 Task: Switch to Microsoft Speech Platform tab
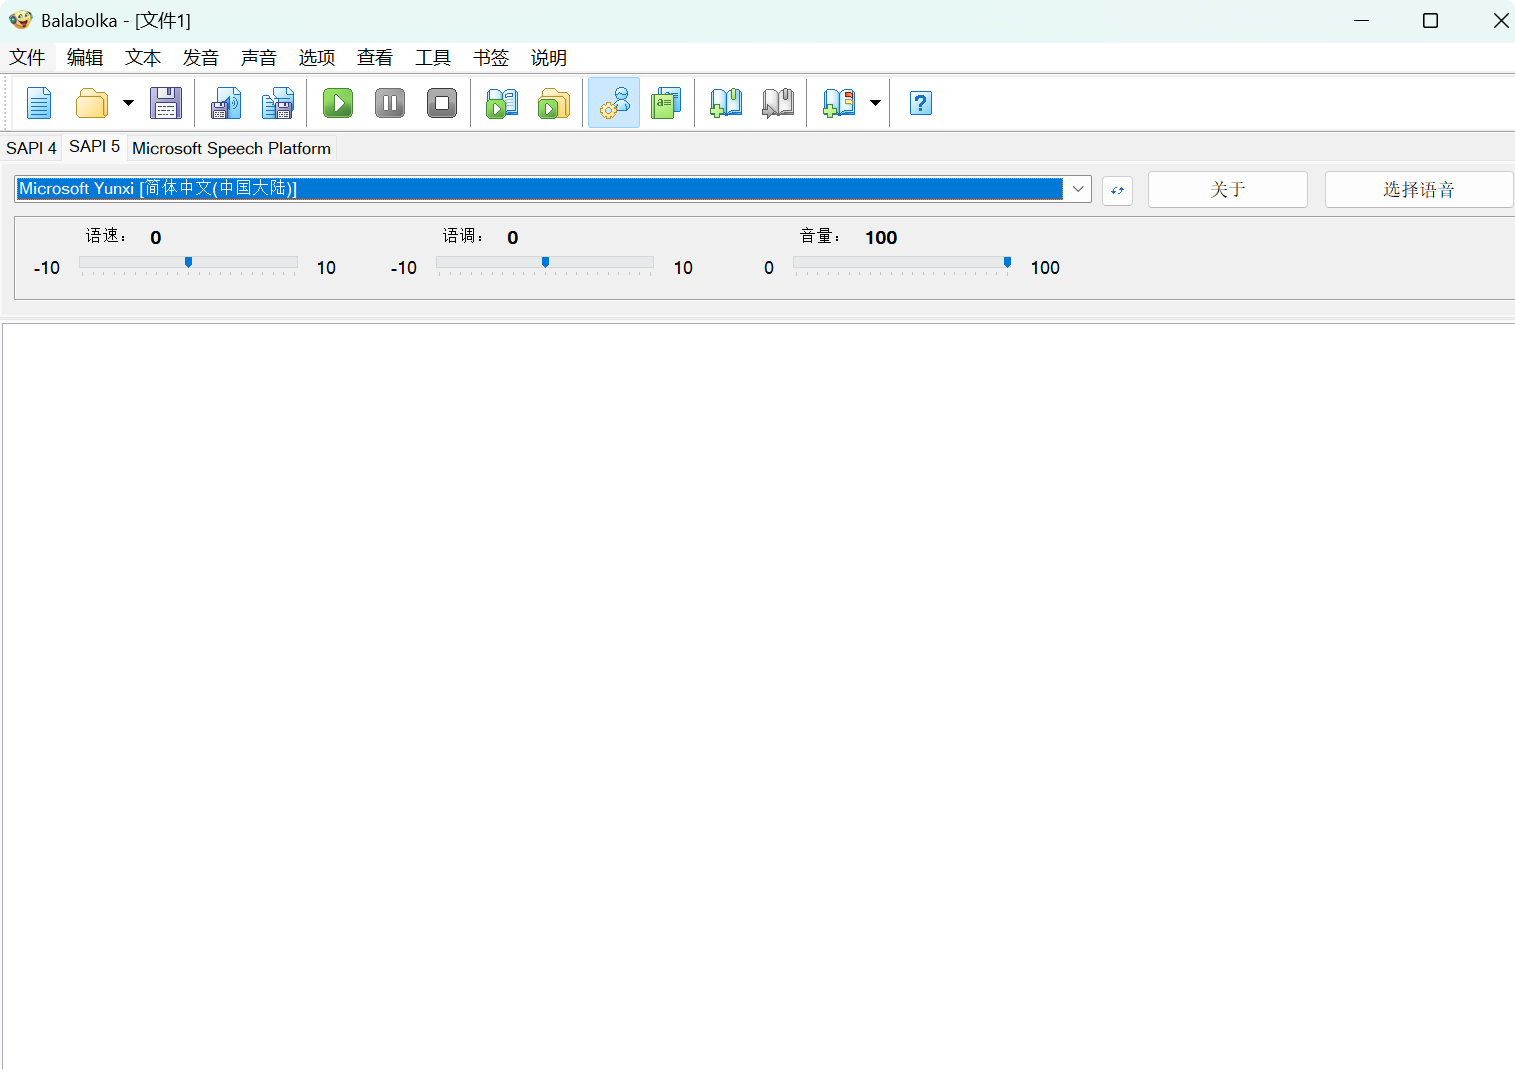pos(231,148)
